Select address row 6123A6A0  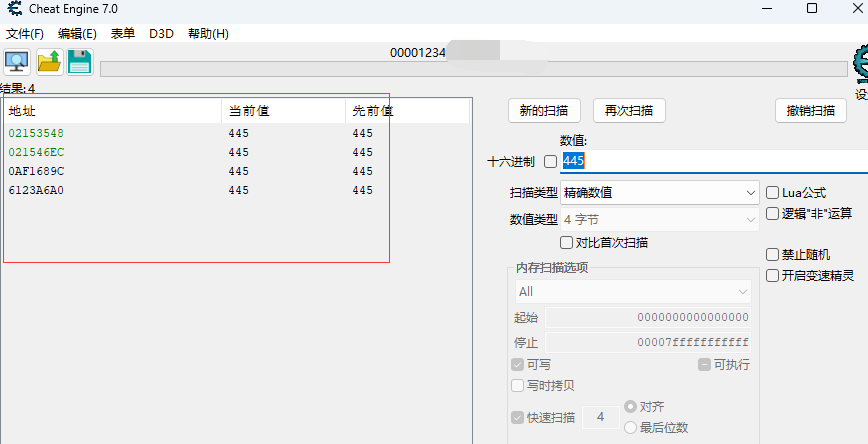pos(236,190)
